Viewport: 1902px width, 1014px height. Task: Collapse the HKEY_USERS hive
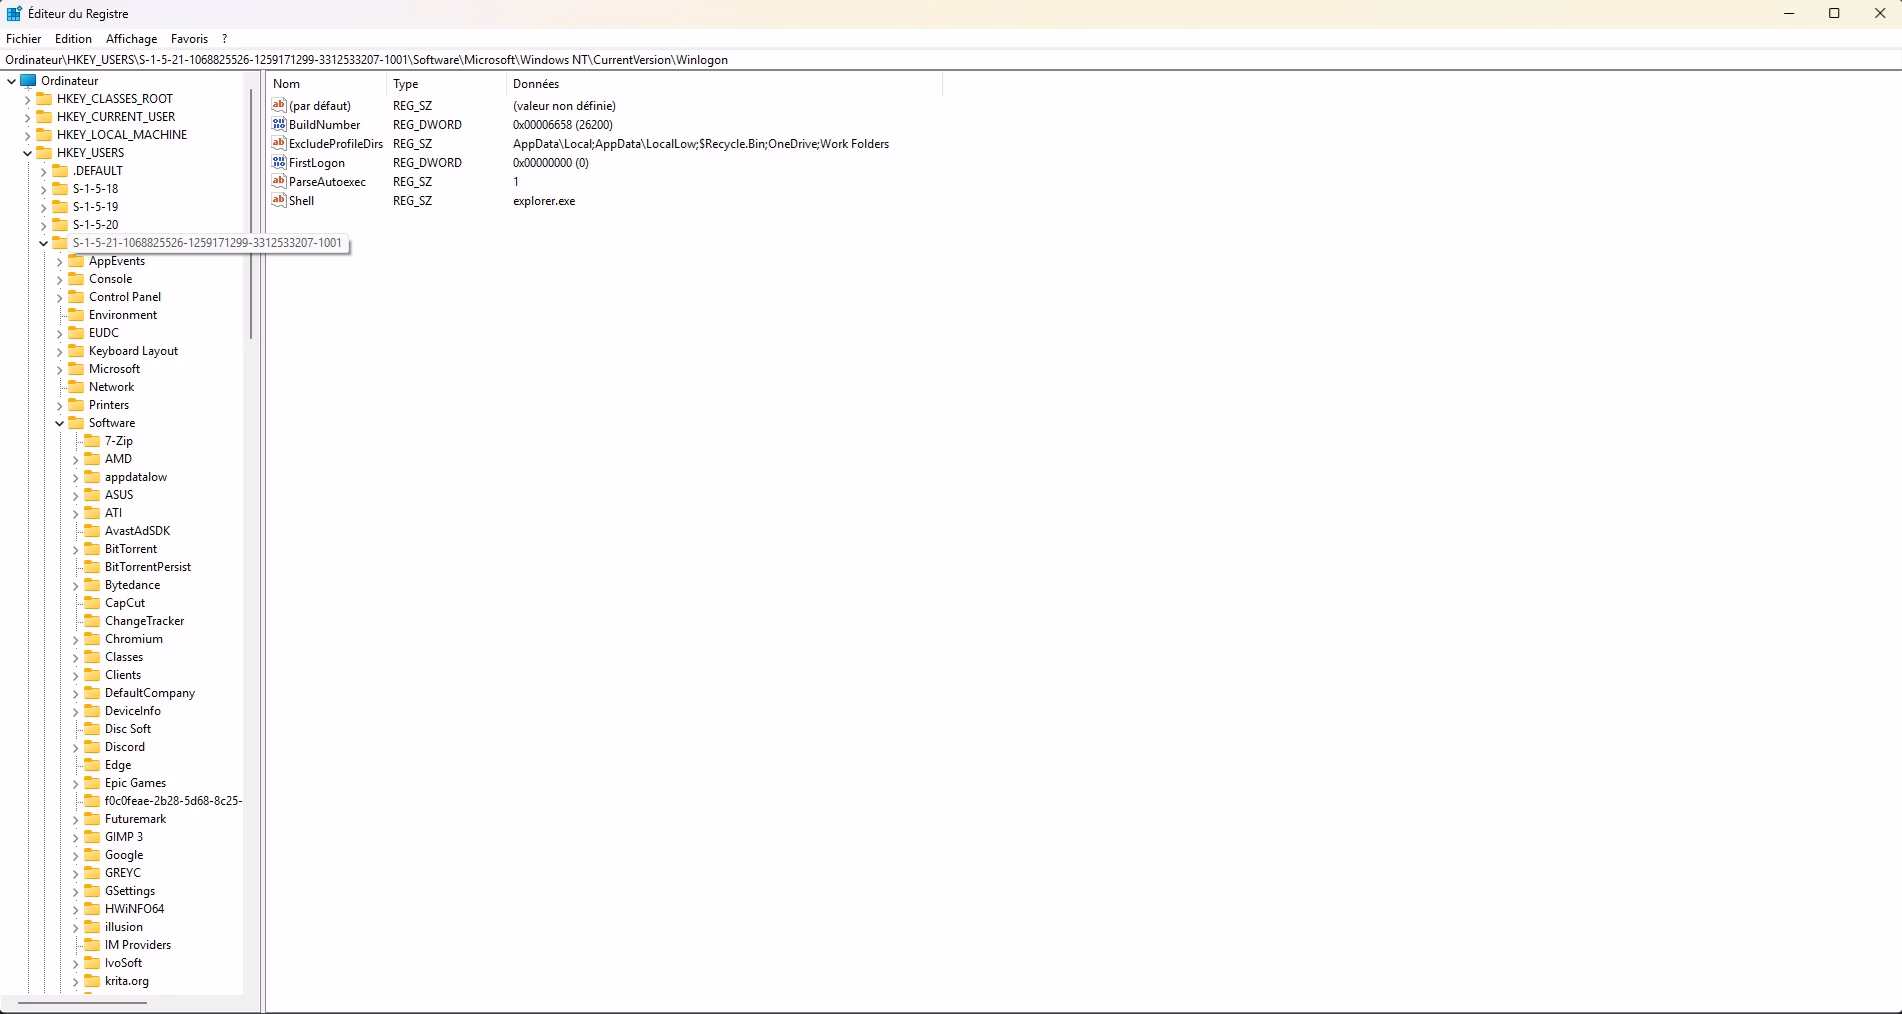(27, 153)
